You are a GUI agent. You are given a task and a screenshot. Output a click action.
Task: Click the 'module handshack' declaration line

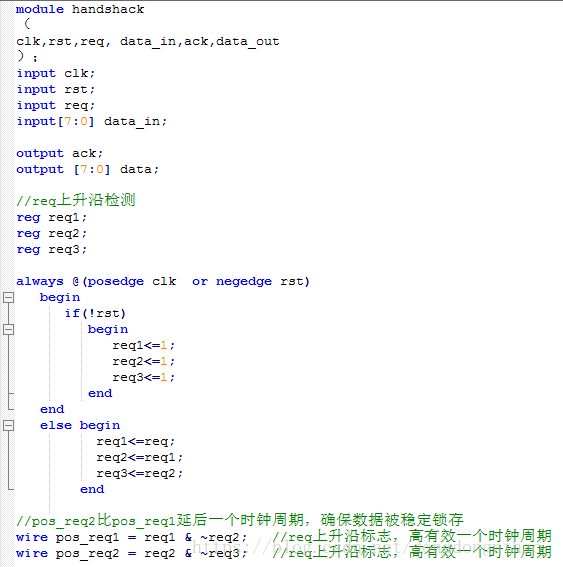(x=80, y=9)
